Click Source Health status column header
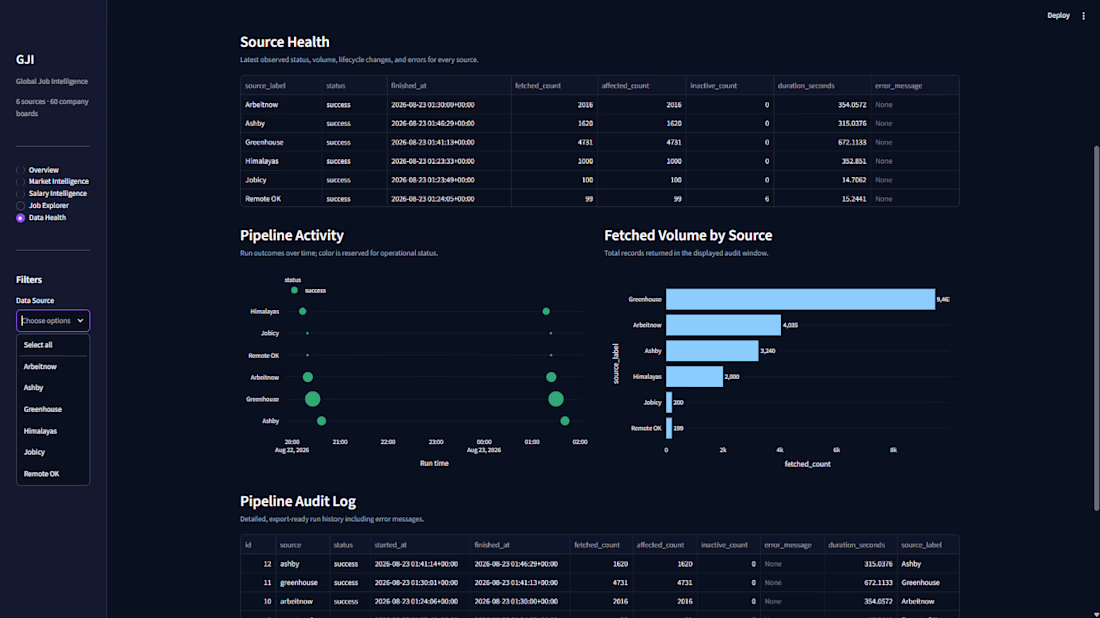The width and height of the screenshot is (1100, 618). click(354, 86)
